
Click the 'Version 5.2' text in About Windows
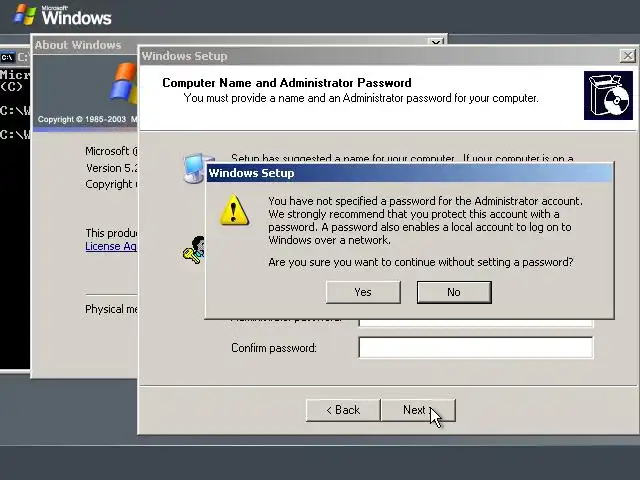(x=111, y=168)
